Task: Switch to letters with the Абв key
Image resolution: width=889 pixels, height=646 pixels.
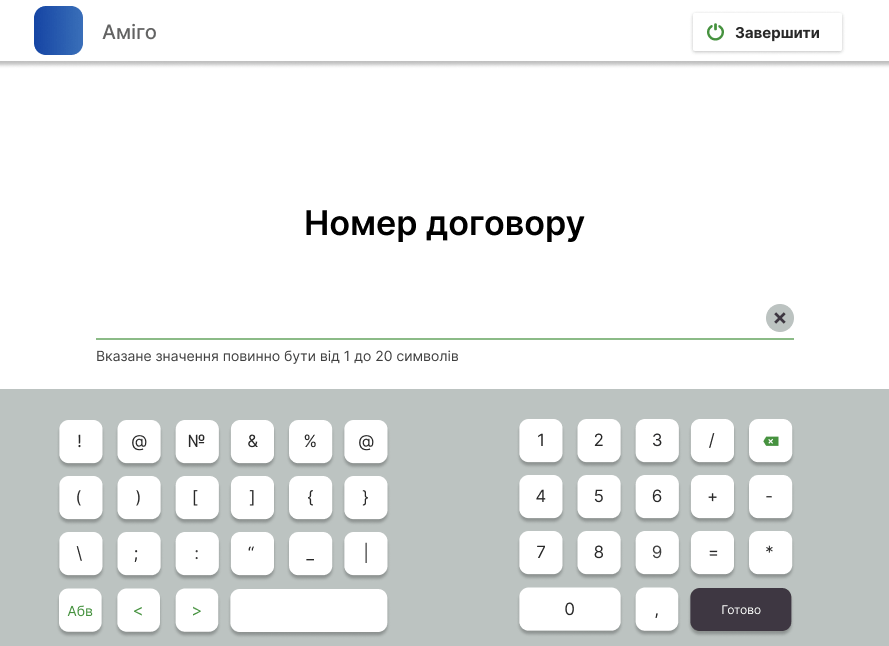Action: click(80, 610)
